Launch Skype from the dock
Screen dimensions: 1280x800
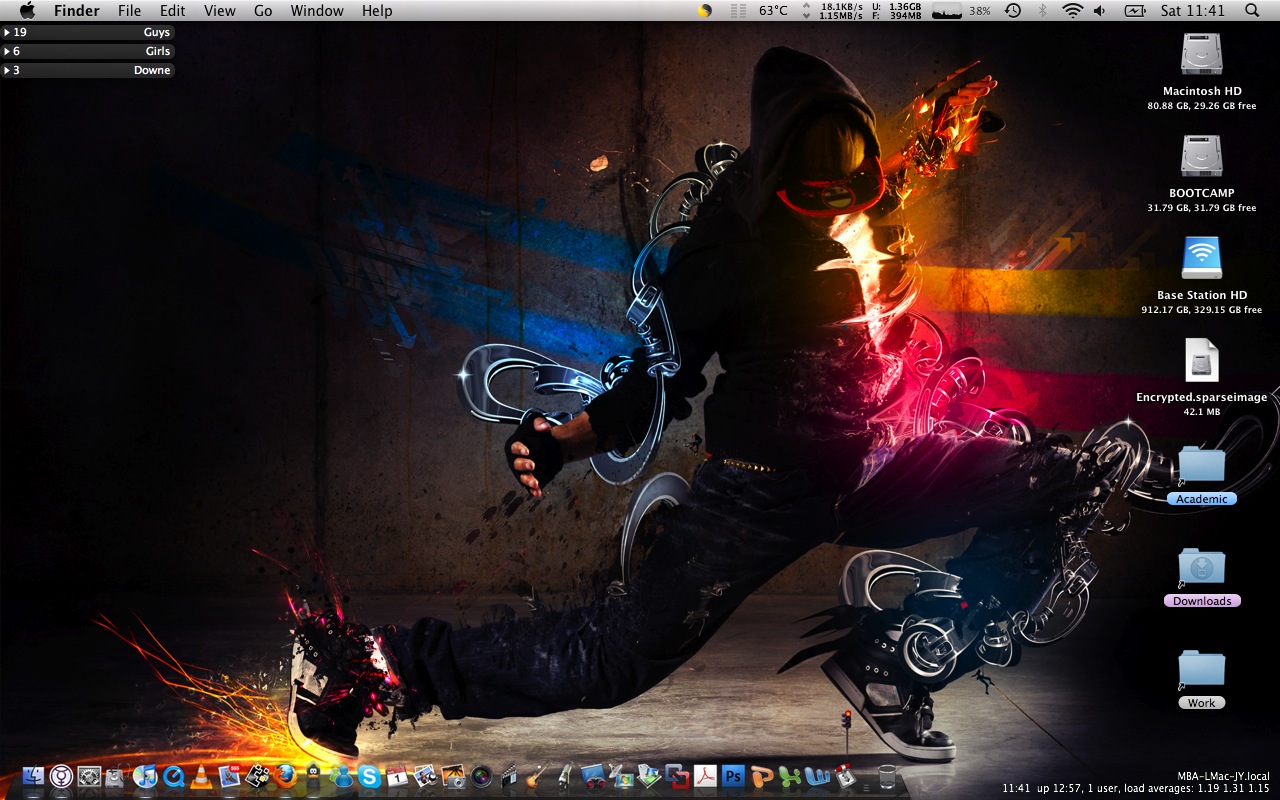tap(369, 775)
